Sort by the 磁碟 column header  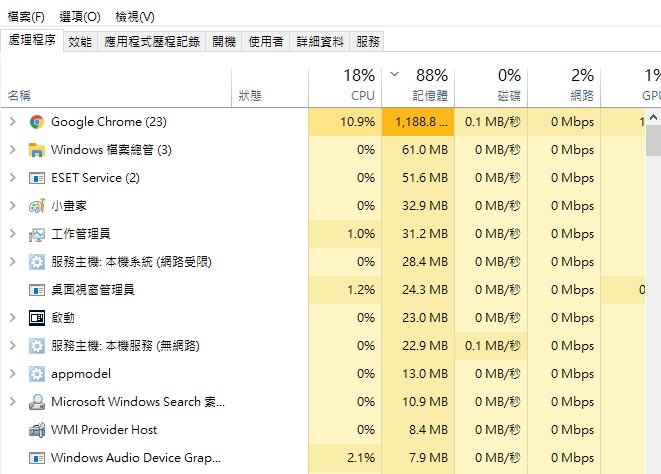coord(491,87)
